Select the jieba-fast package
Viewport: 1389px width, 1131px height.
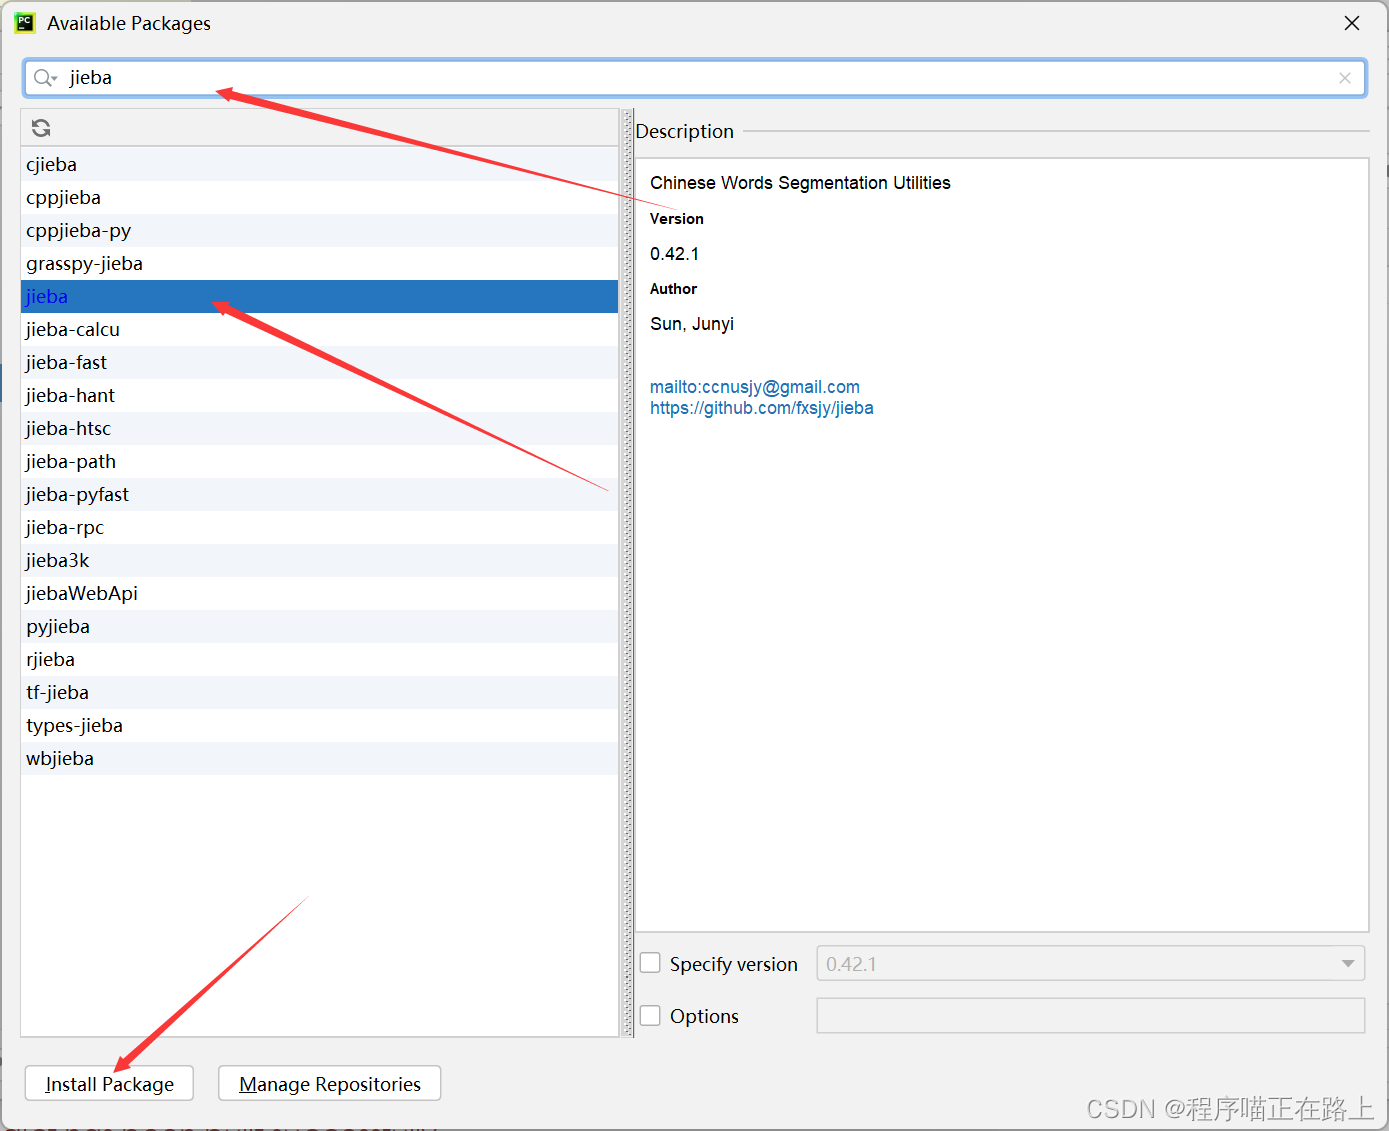click(320, 362)
